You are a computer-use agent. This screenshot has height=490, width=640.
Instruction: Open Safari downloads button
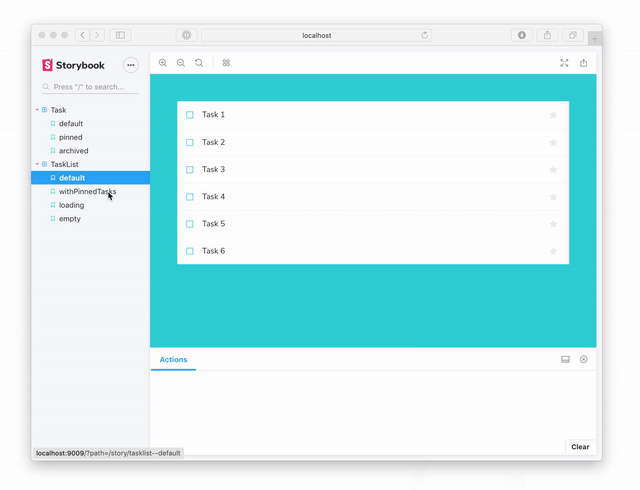[522, 35]
